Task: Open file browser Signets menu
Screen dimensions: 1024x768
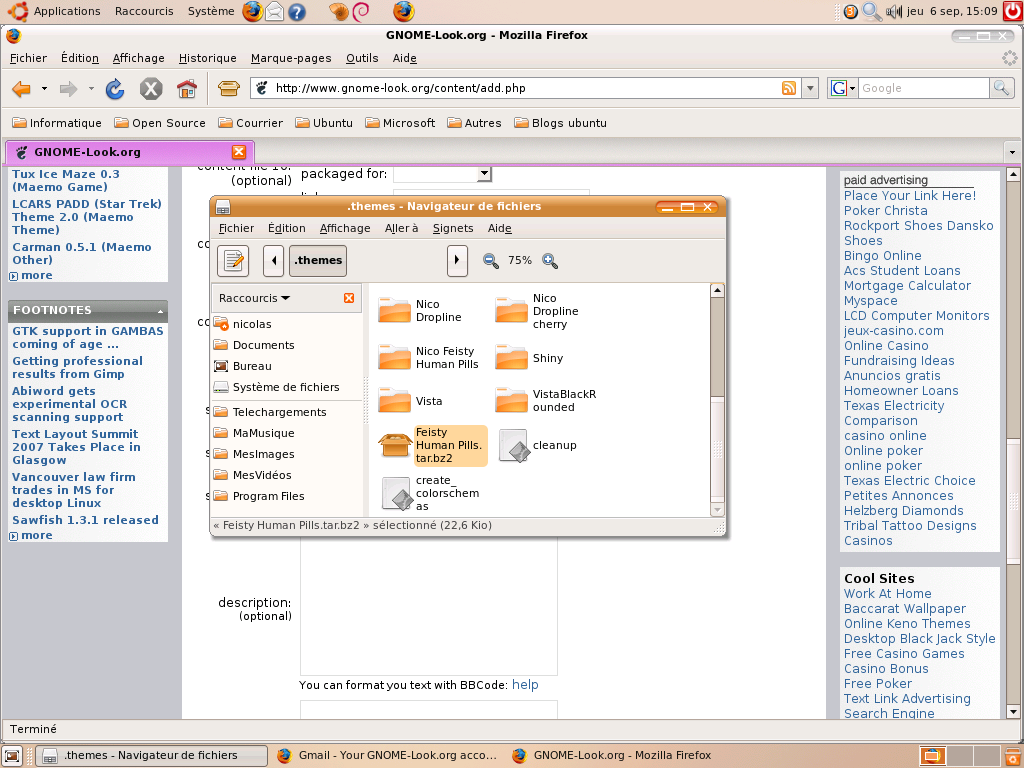Action: [453, 228]
